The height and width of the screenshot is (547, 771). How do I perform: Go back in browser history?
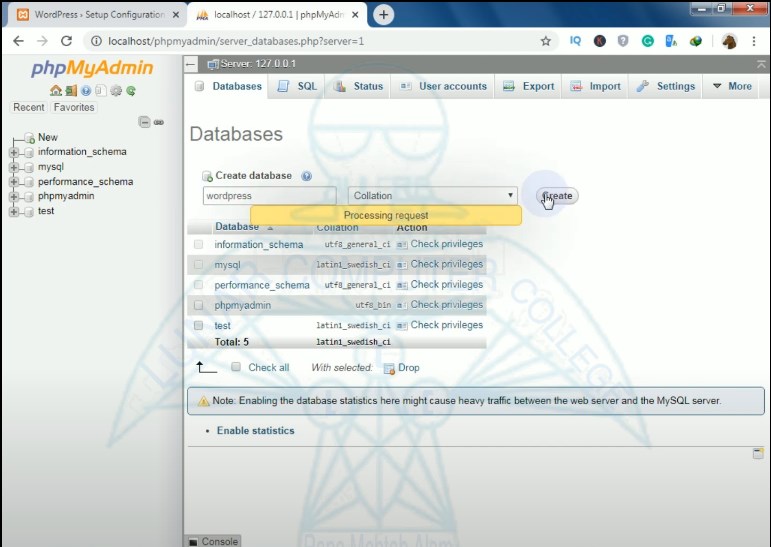[x=18, y=41]
